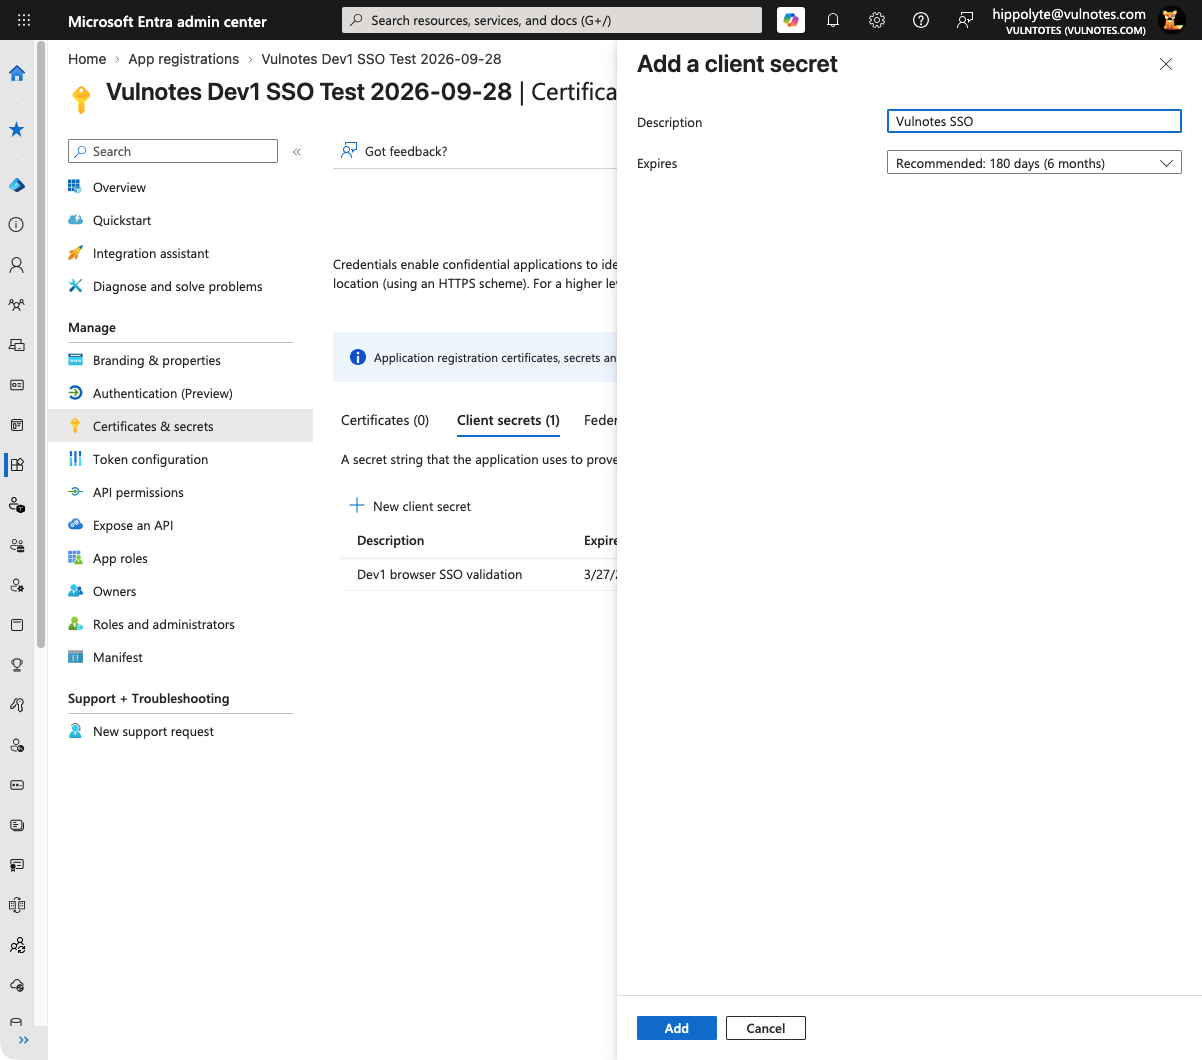Image resolution: width=1202 pixels, height=1060 pixels.
Task: Open the portal settings gear
Action: 877,20
